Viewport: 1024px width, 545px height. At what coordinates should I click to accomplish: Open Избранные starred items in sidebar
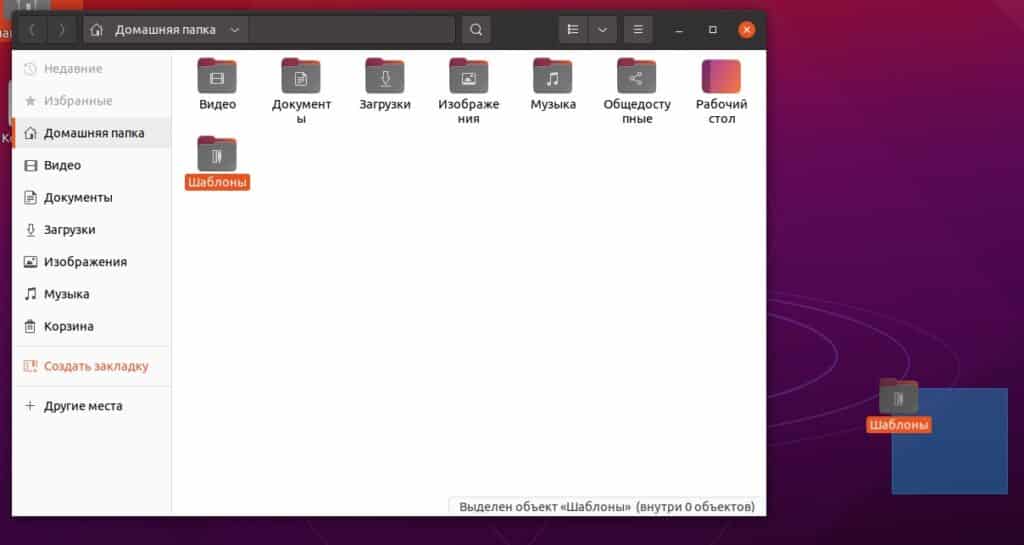77,101
